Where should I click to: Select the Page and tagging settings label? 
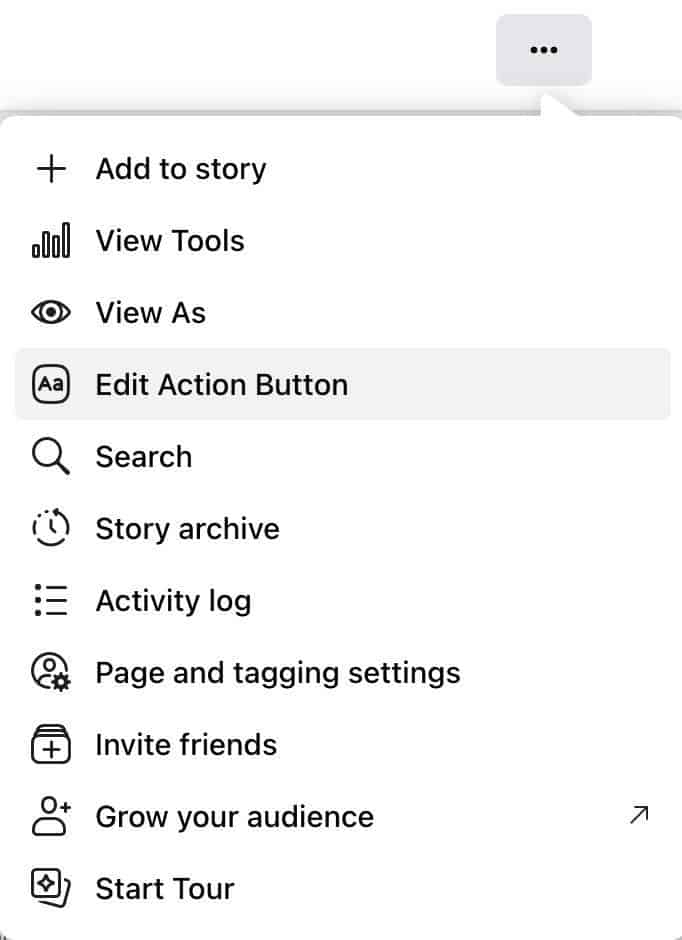(x=278, y=673)
